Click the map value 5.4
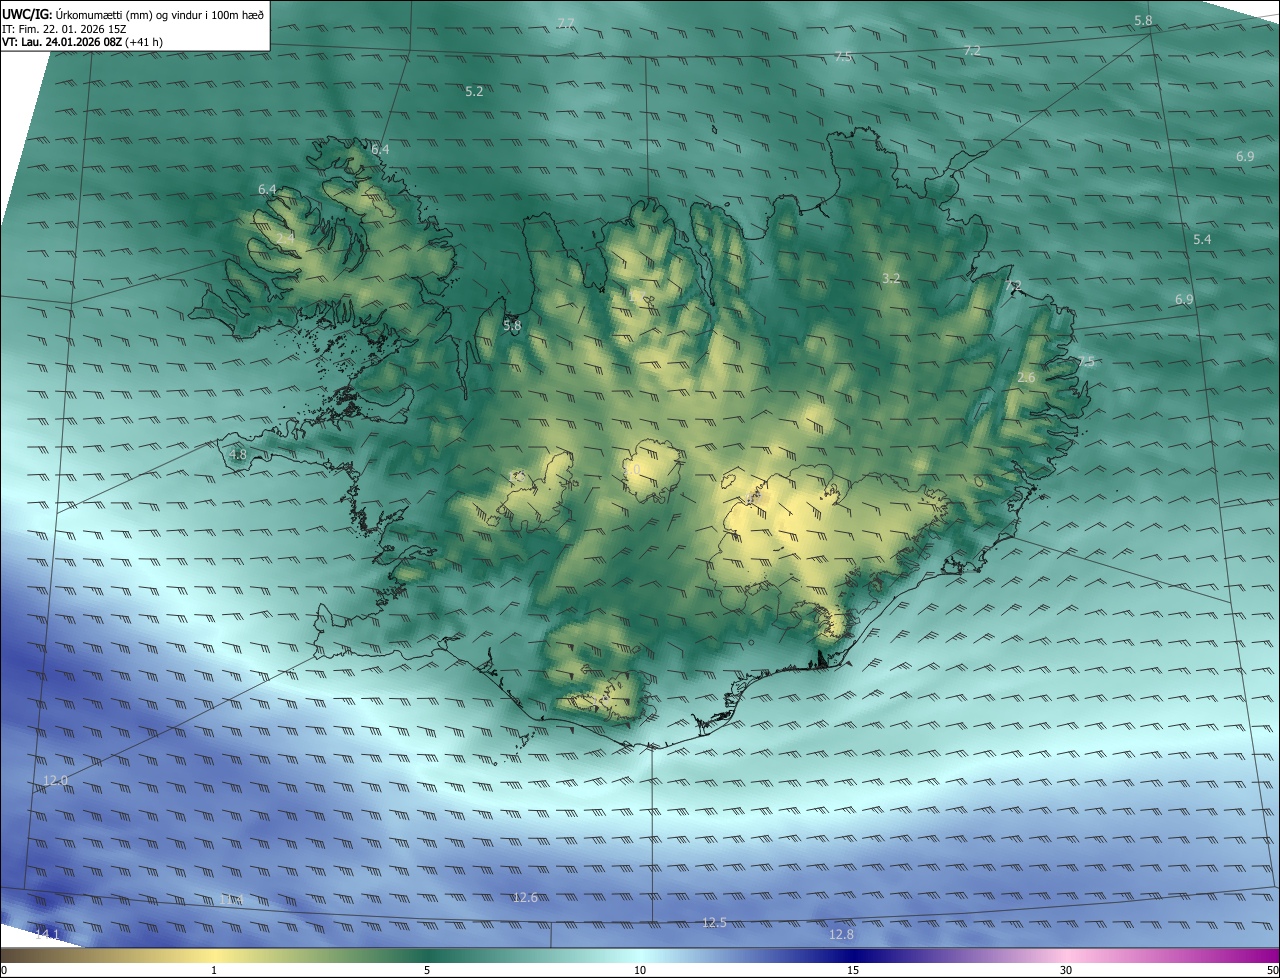 [x=1202, y=239]
